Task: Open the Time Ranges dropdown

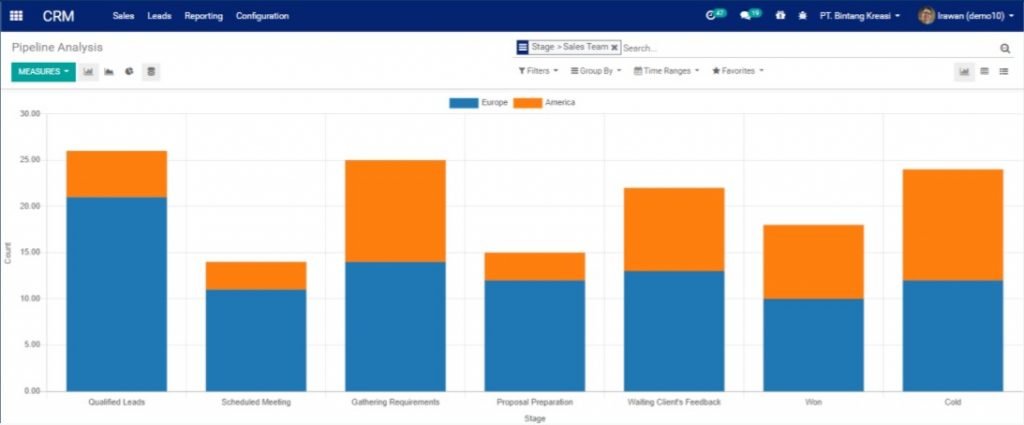Action: pos(666,71)
